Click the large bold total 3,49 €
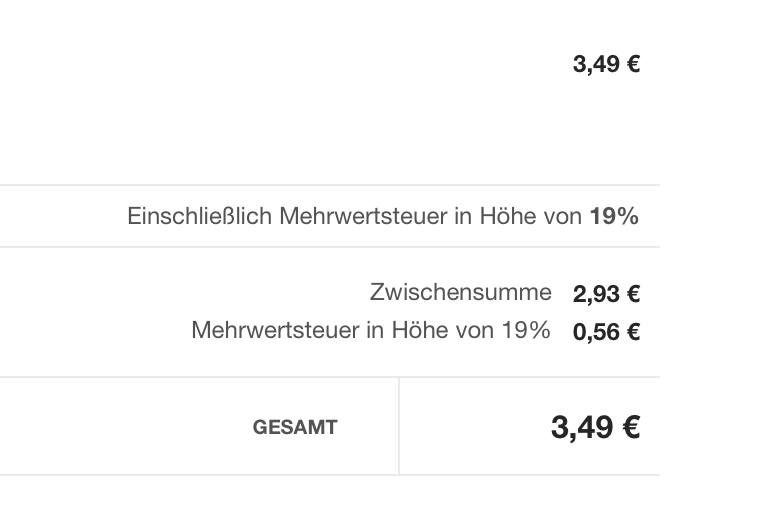774x506 pixels. (x=595, y=428)
